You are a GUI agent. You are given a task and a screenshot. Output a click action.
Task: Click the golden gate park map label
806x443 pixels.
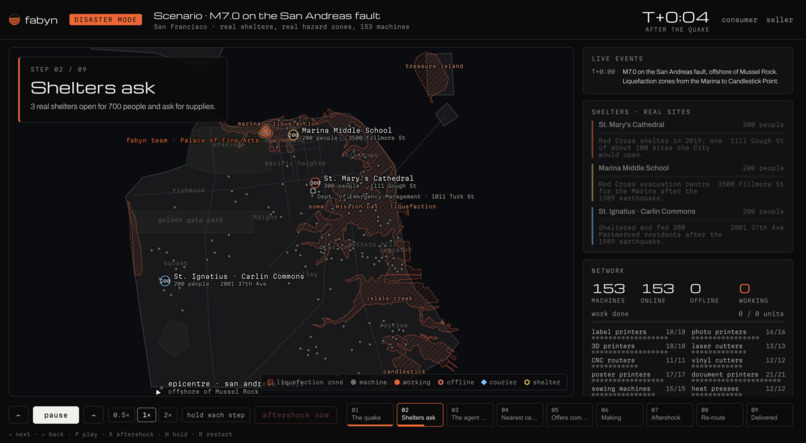click(x=191, y=220)
